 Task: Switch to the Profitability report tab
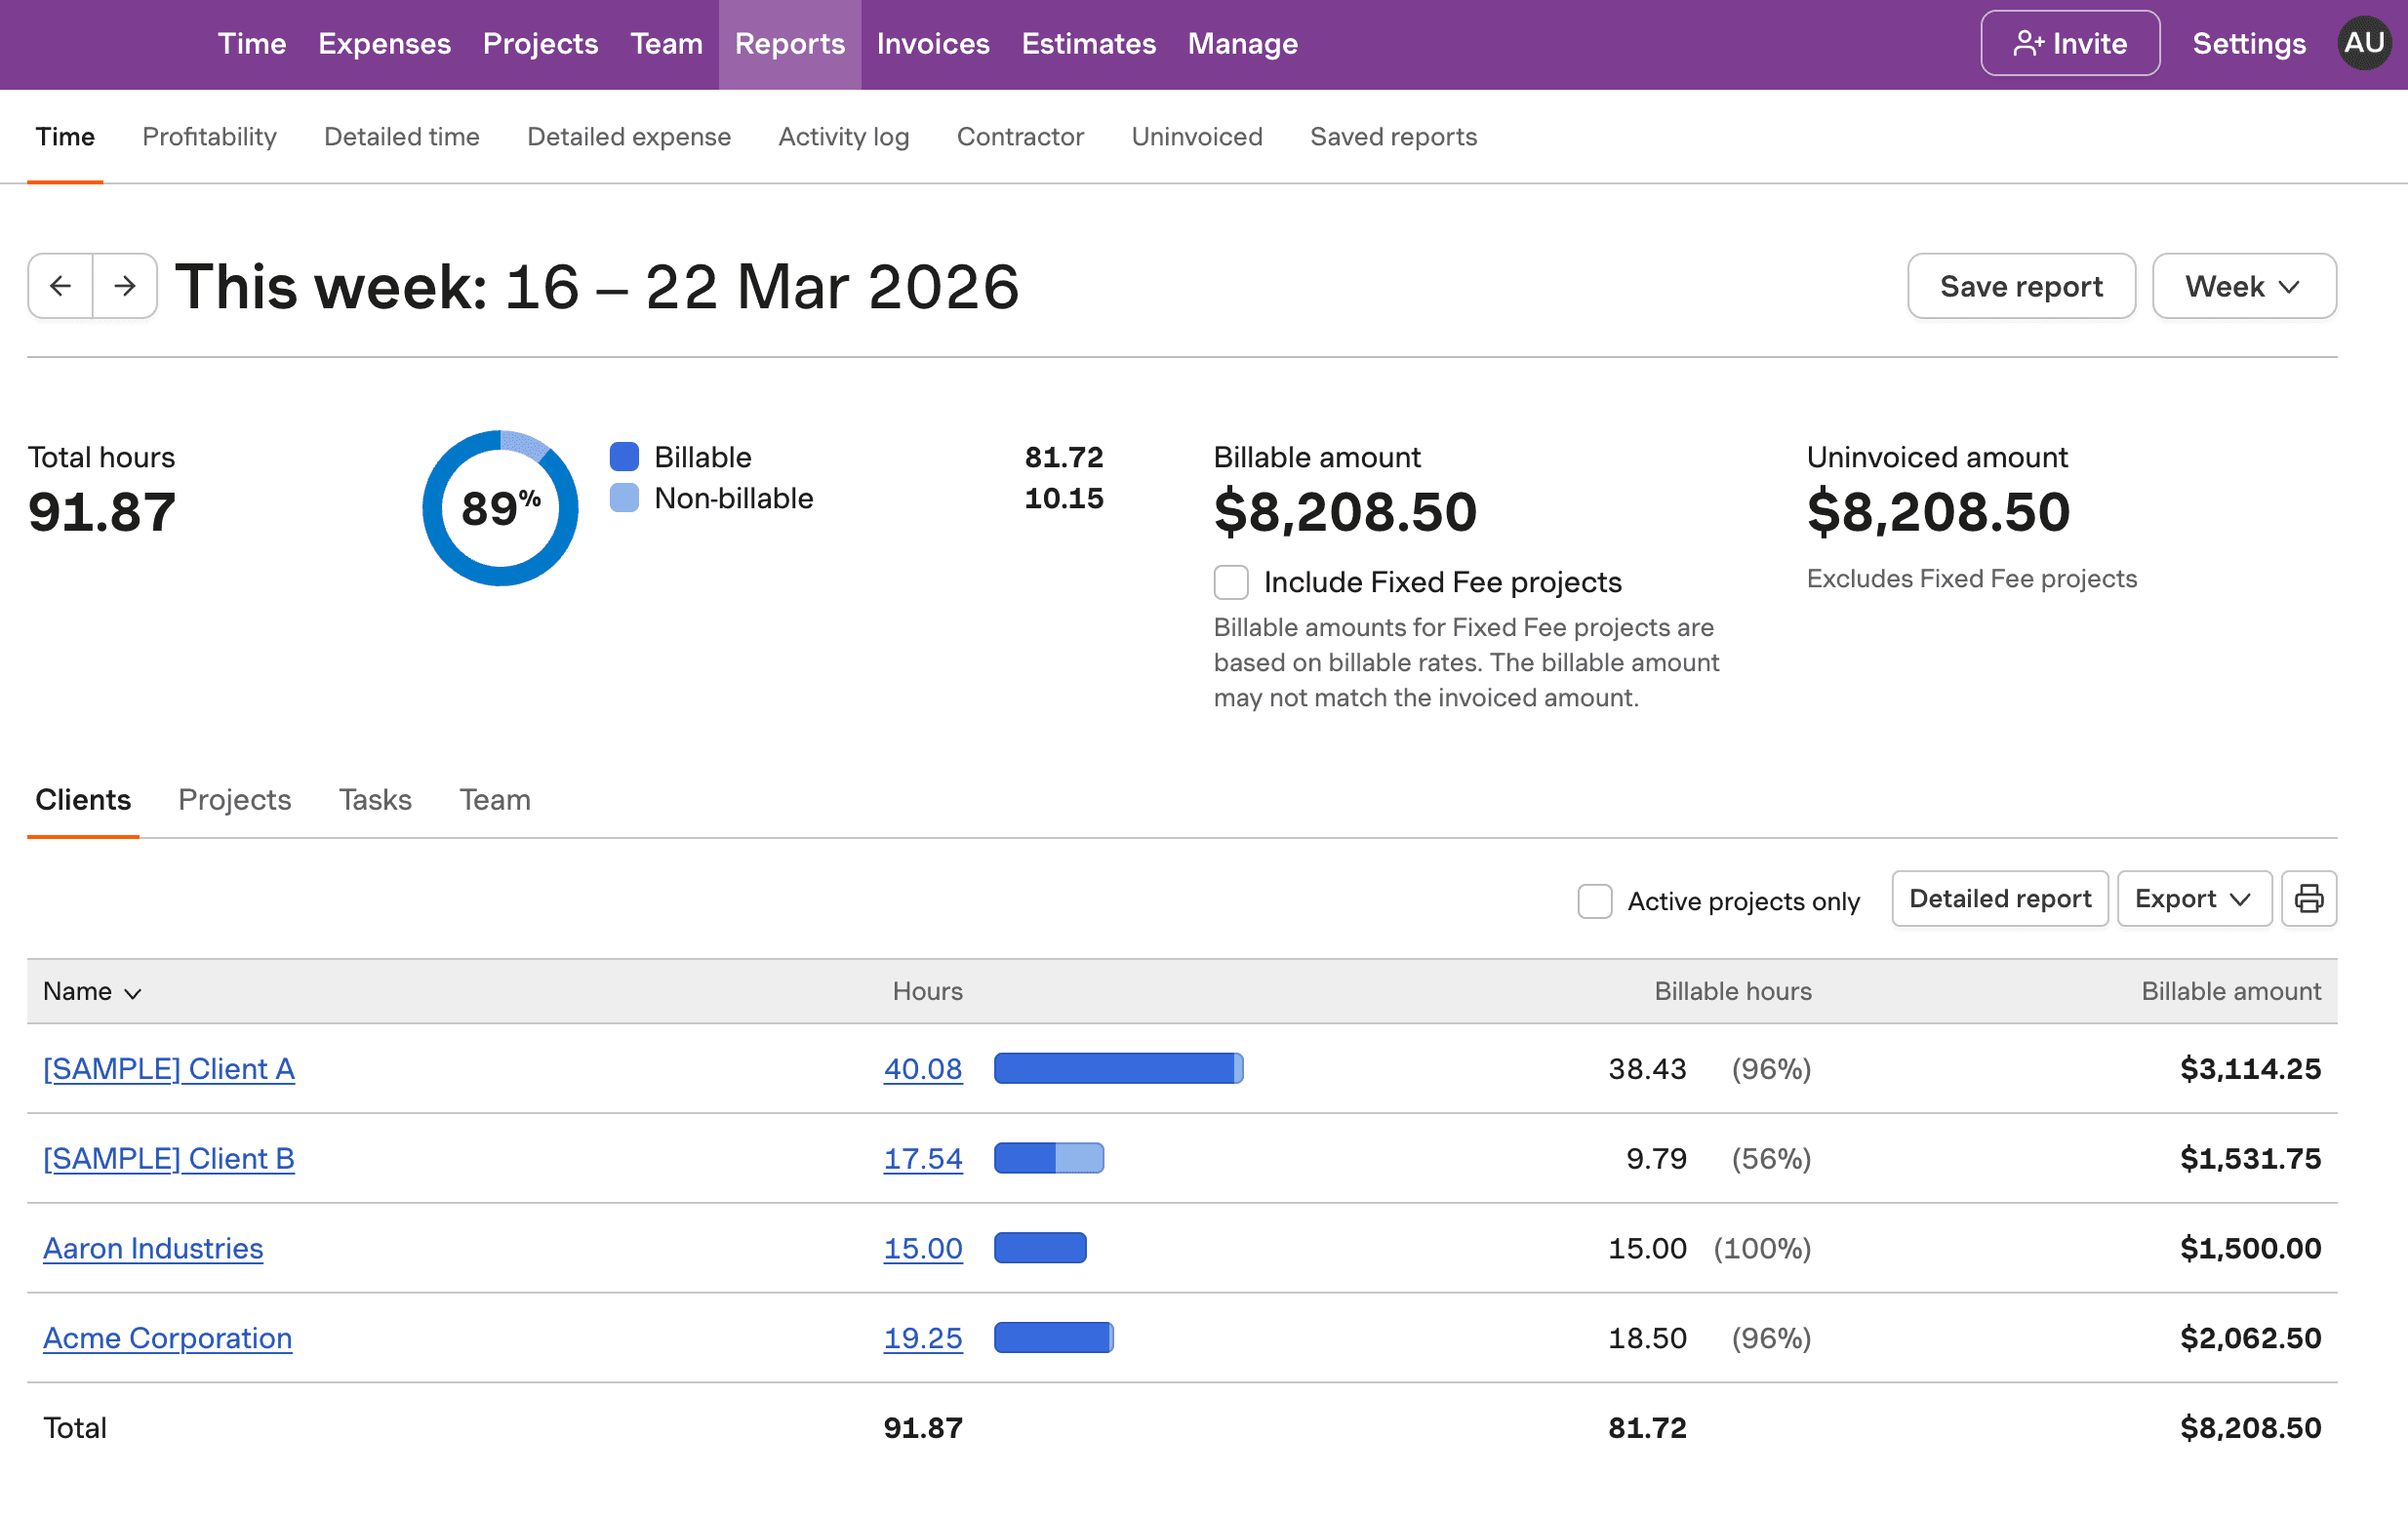pos(209,136)
